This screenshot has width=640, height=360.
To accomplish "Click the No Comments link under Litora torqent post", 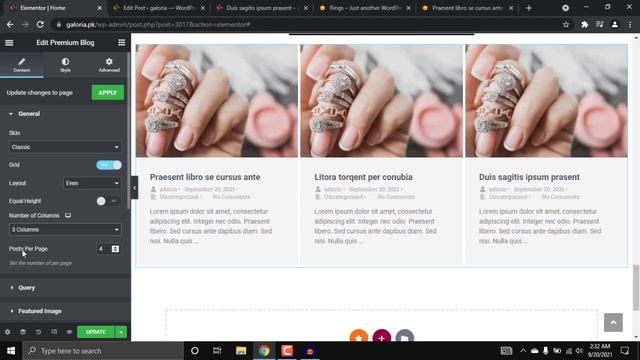I will [396, 197].
